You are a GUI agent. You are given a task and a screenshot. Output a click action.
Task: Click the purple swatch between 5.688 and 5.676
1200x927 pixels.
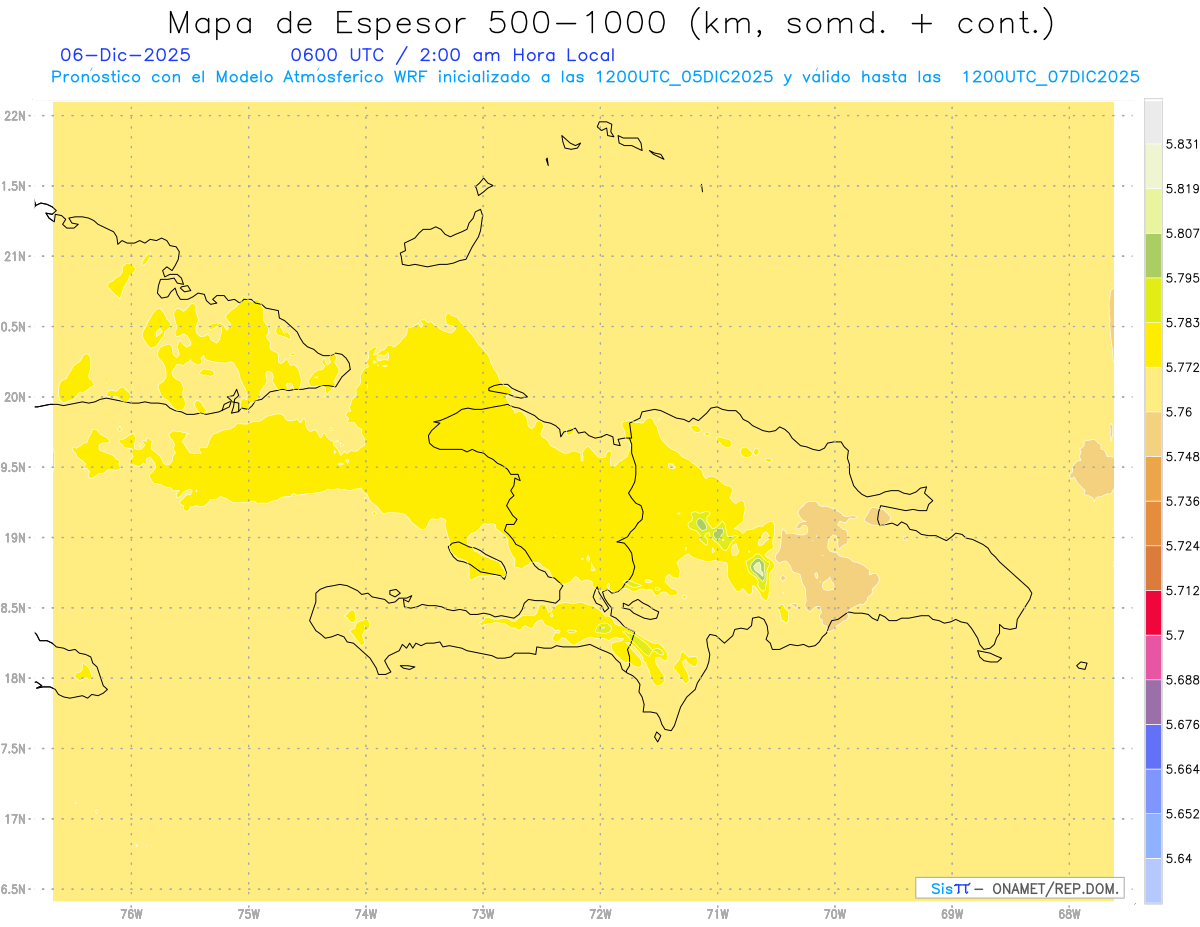1153,702
